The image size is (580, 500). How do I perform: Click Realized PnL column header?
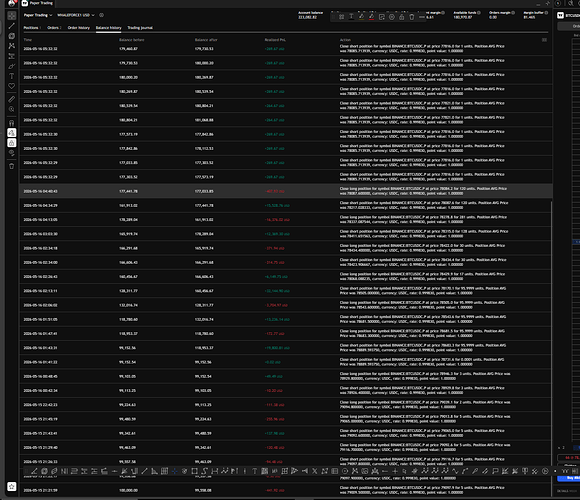(275, 40)
